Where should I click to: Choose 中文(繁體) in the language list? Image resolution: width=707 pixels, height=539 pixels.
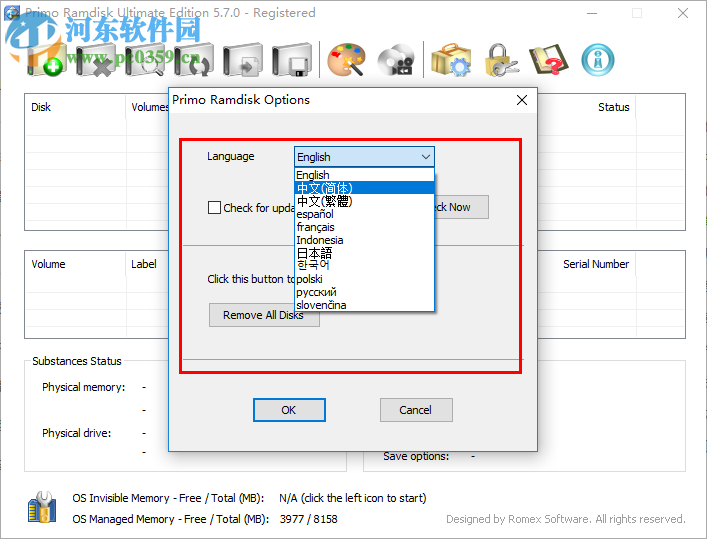click(x=364, y=201)
